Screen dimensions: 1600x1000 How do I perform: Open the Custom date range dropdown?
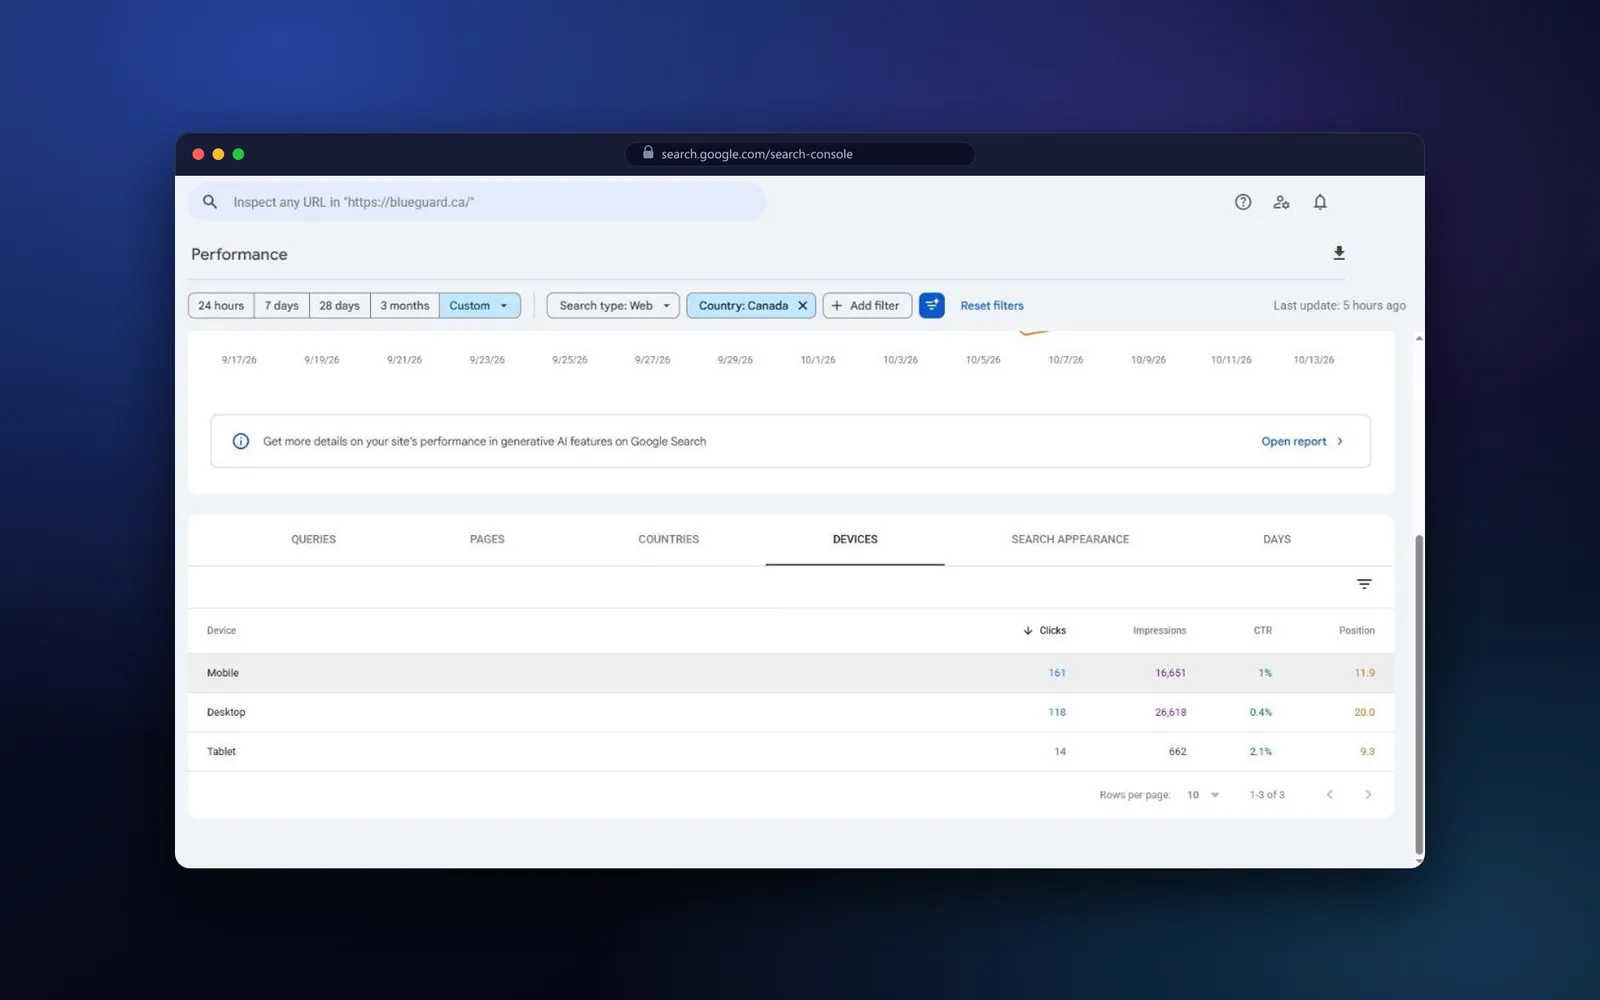[x=480, y=306]
